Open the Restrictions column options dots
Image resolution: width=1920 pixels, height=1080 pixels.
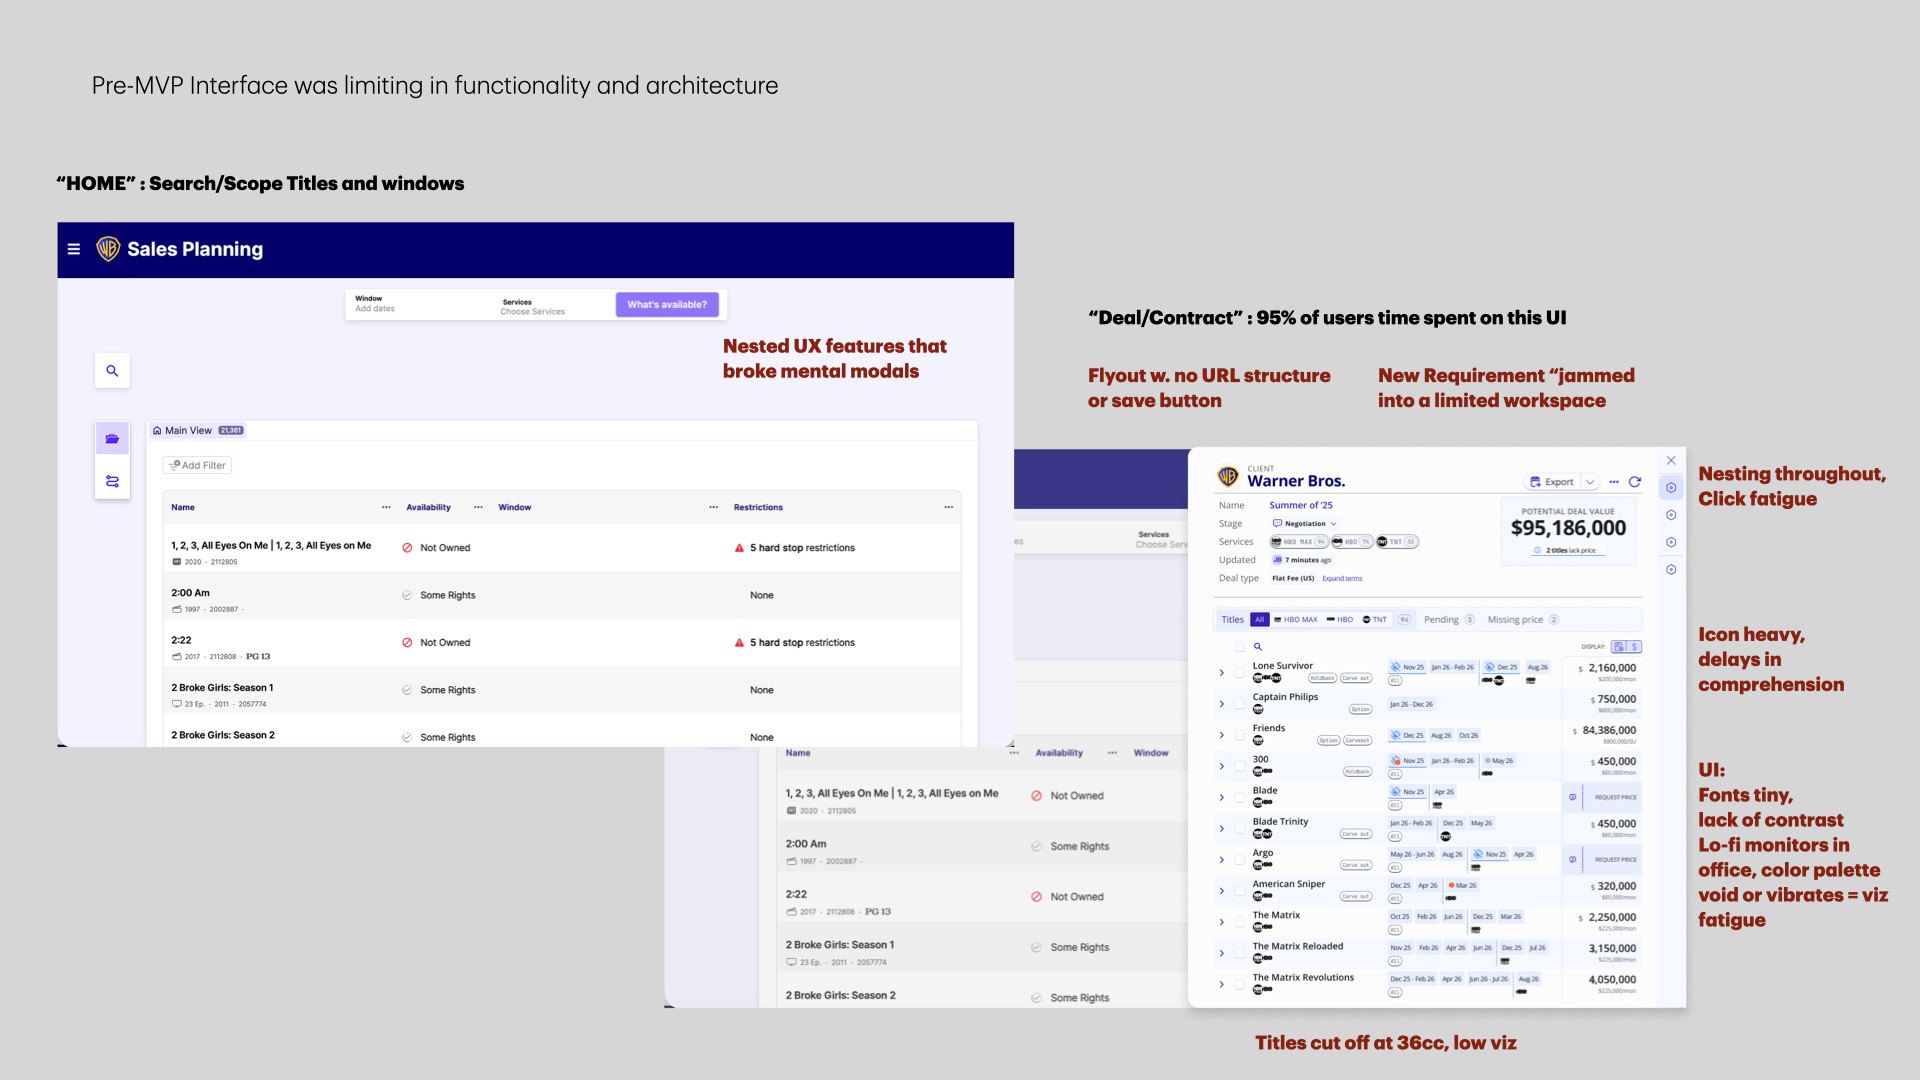coord(949,508)
